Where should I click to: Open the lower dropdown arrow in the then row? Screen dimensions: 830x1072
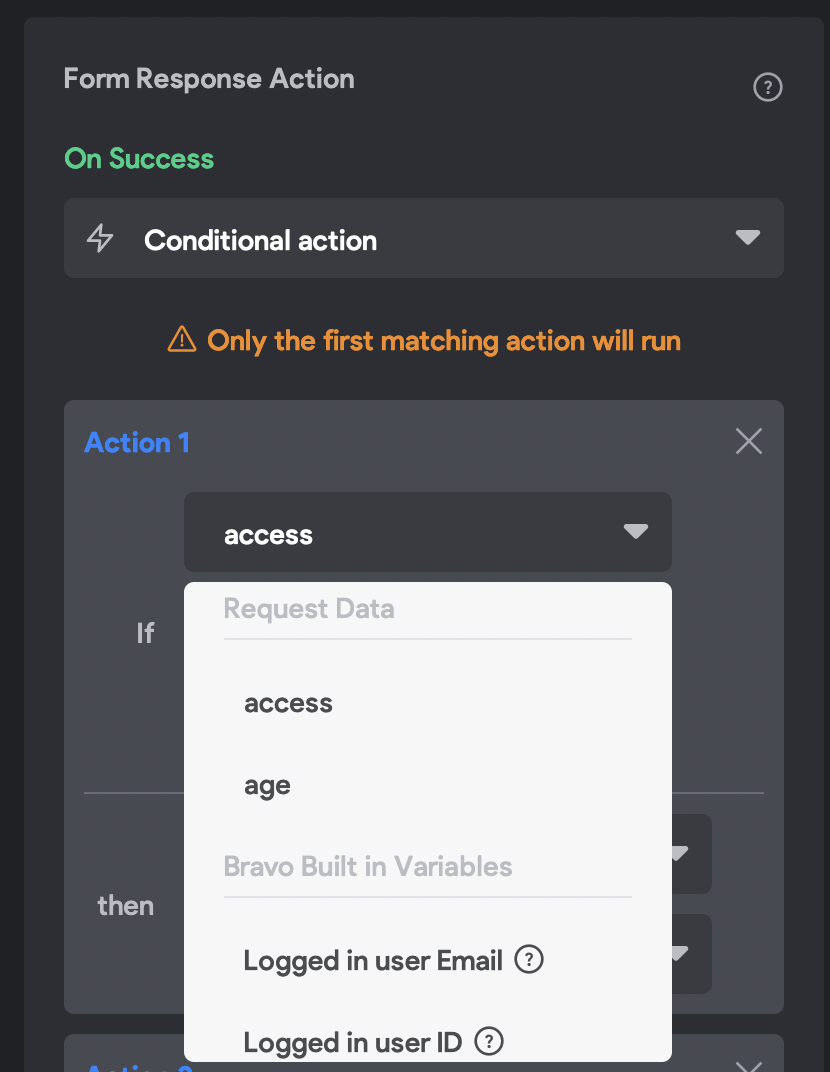point(680,954)
